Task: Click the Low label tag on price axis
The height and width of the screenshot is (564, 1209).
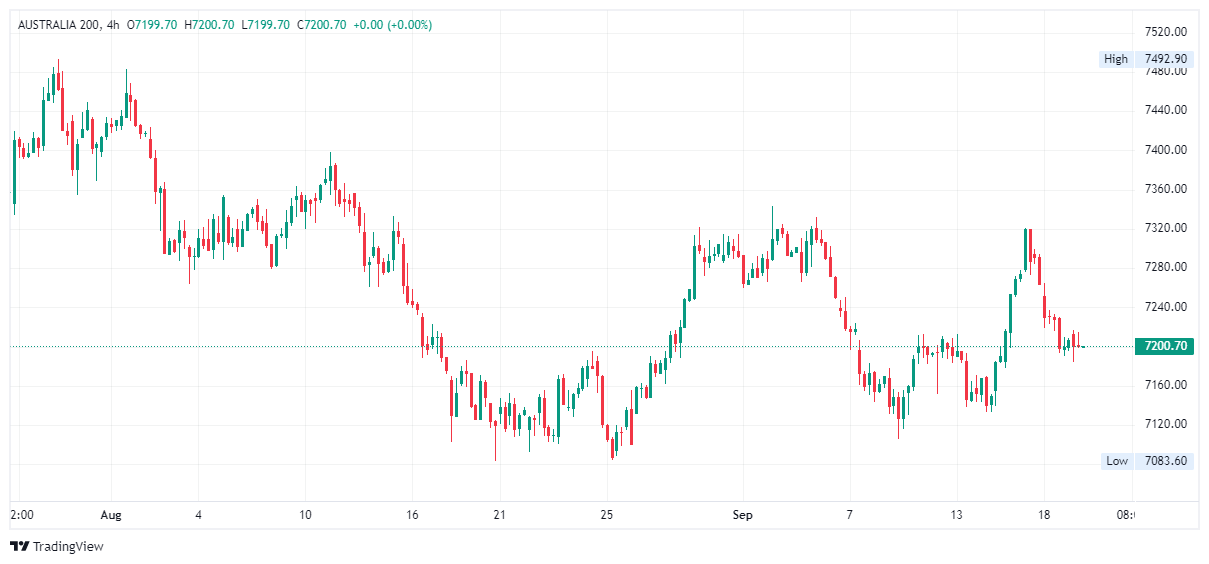Action: coord(1116,461)
